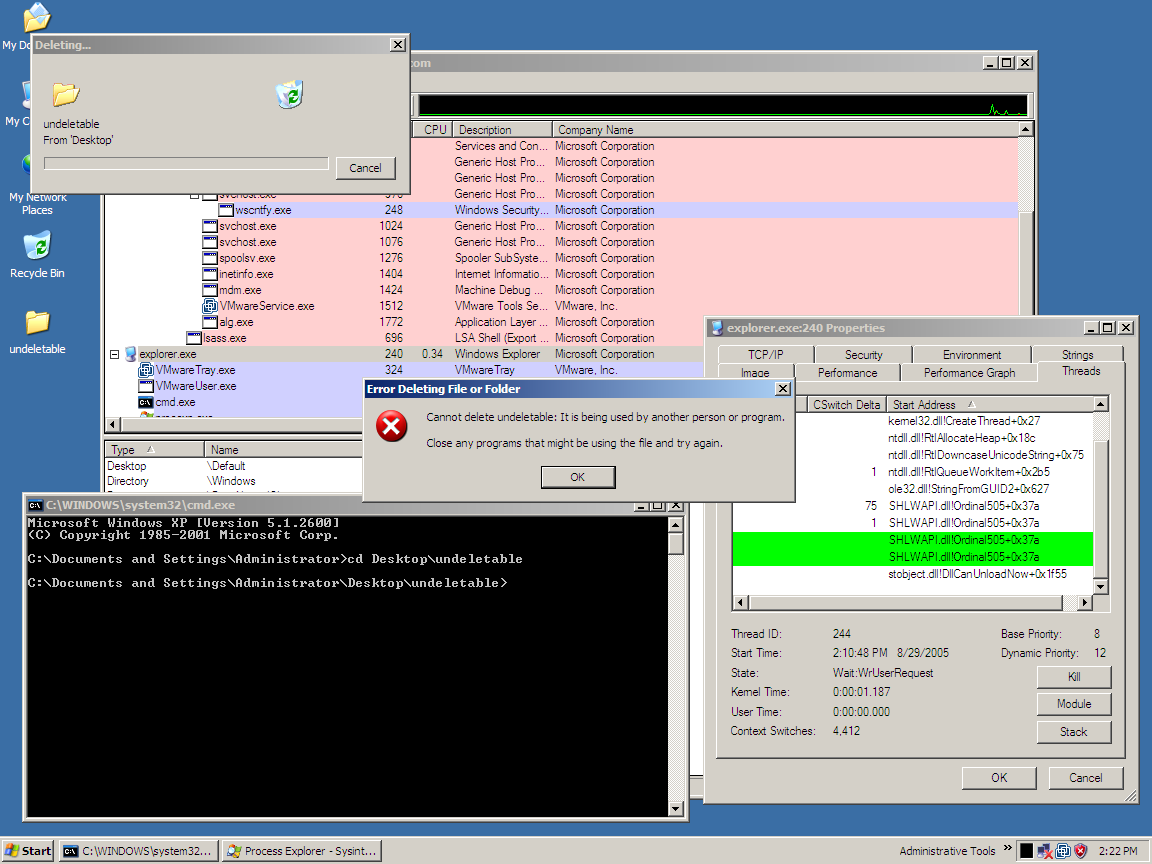Sort threads by Start Address column
The height and width of the screenshot is (864, 1152).
990,405
